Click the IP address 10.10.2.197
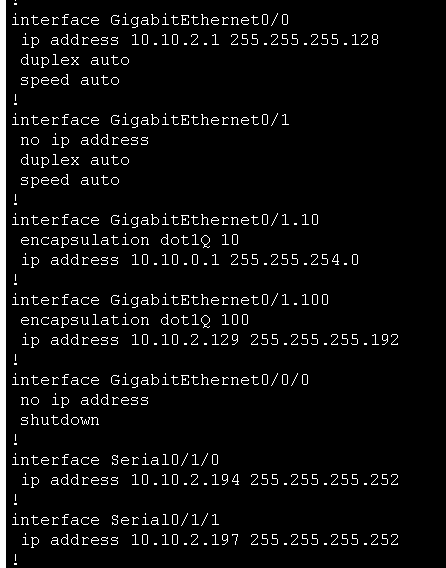Image resolution: width=446 pixels, height=568 pixels. (x=185, y=540)
